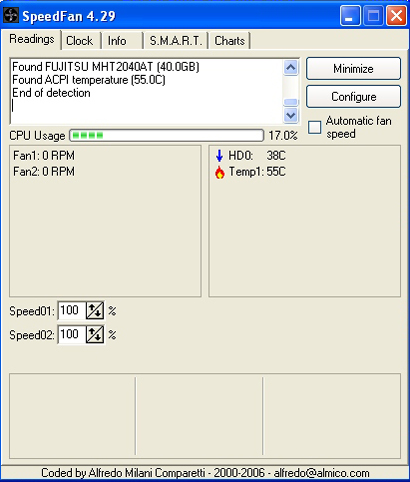Viewport: 410px width, 482px height.
Task: Click the blue down arrow beside HD0
Action: point(219,156)
